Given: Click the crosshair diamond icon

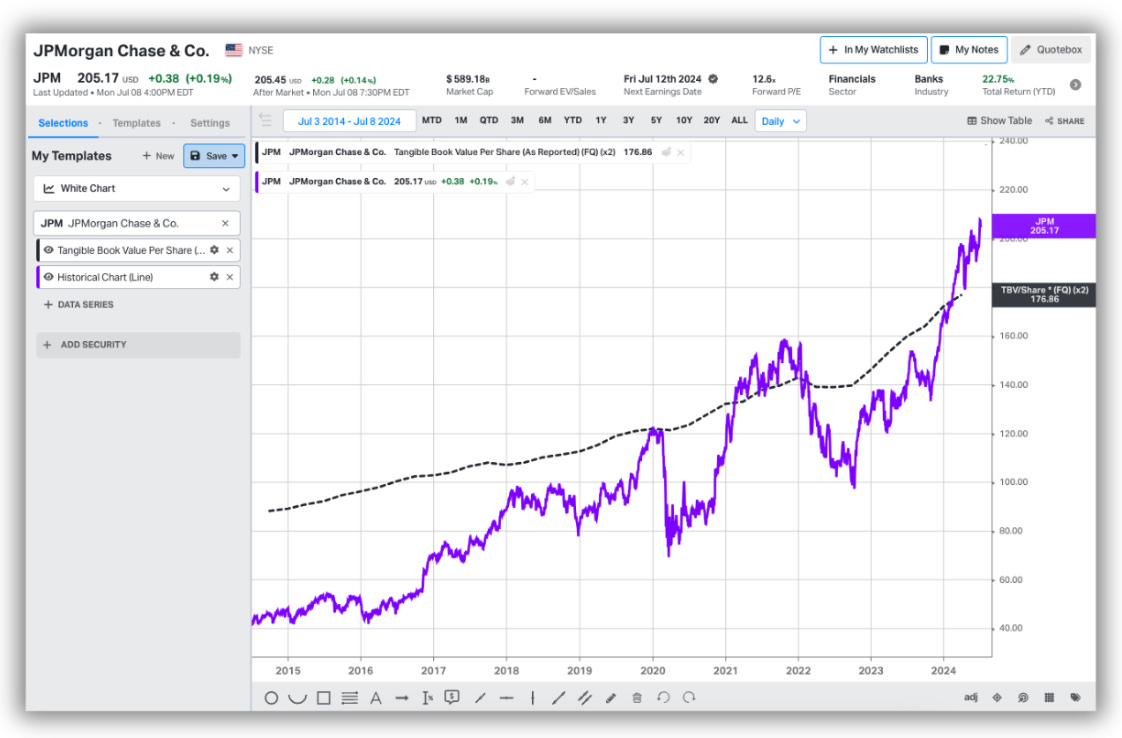Looking at the screenshot, I should (997, 697).
